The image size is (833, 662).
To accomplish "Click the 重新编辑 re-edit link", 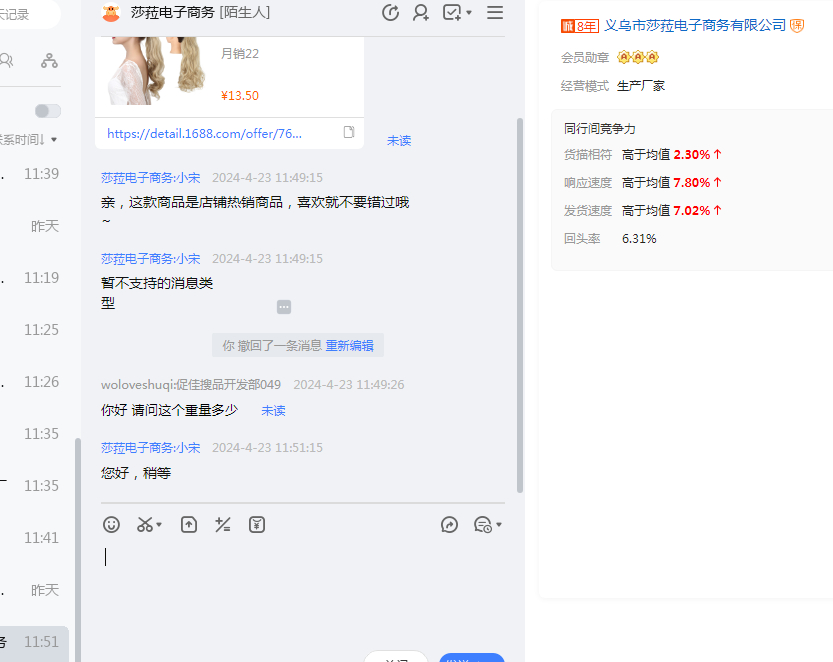I will point(349,346).
